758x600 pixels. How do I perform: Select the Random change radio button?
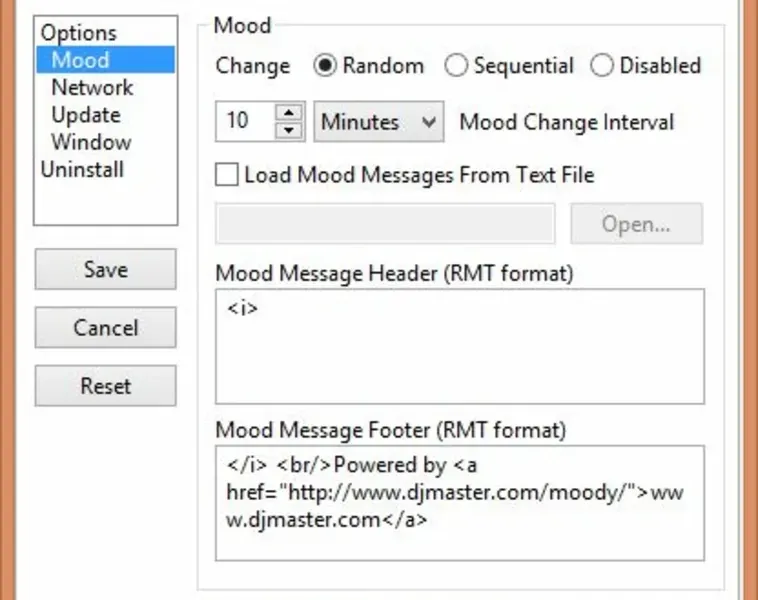coord(326,66)
